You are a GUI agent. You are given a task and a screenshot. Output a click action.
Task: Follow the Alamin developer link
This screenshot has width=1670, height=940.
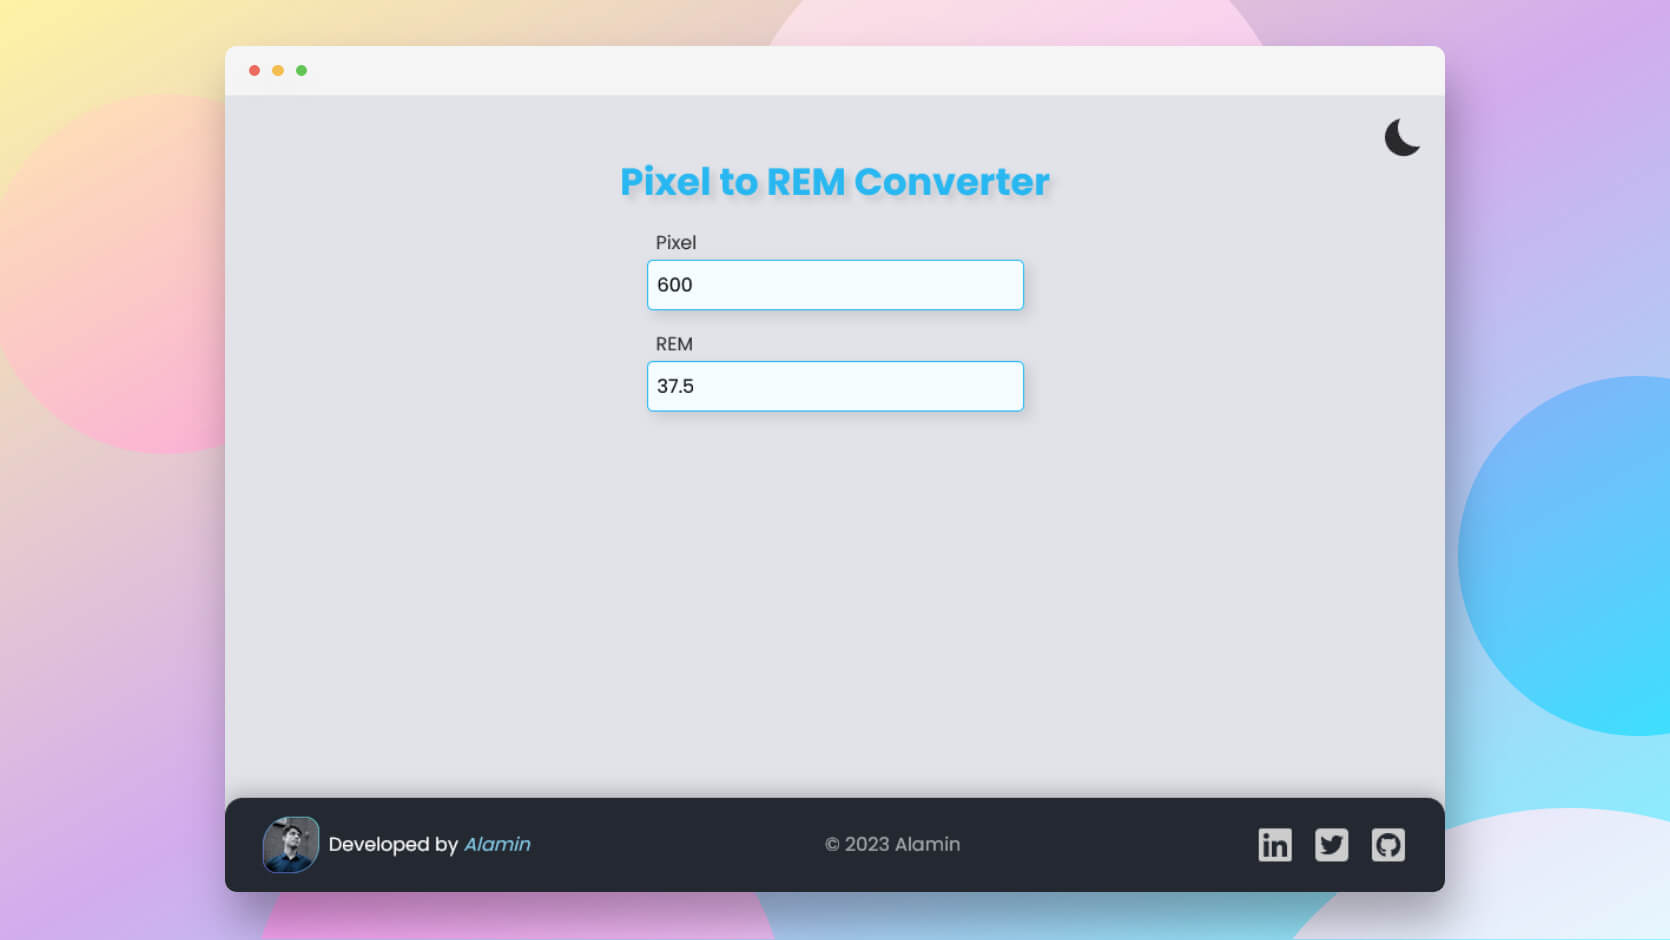pyautogui.click(x=498, y=845)
